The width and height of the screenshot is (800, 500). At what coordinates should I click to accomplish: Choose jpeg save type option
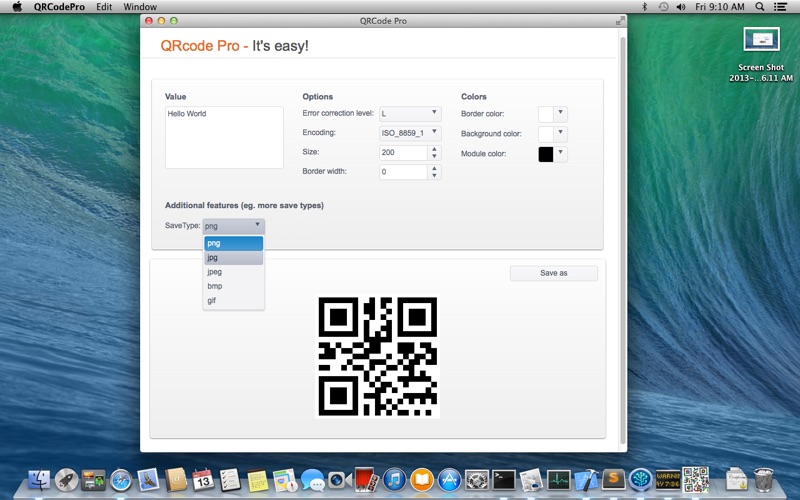click(x=234, y=272)
